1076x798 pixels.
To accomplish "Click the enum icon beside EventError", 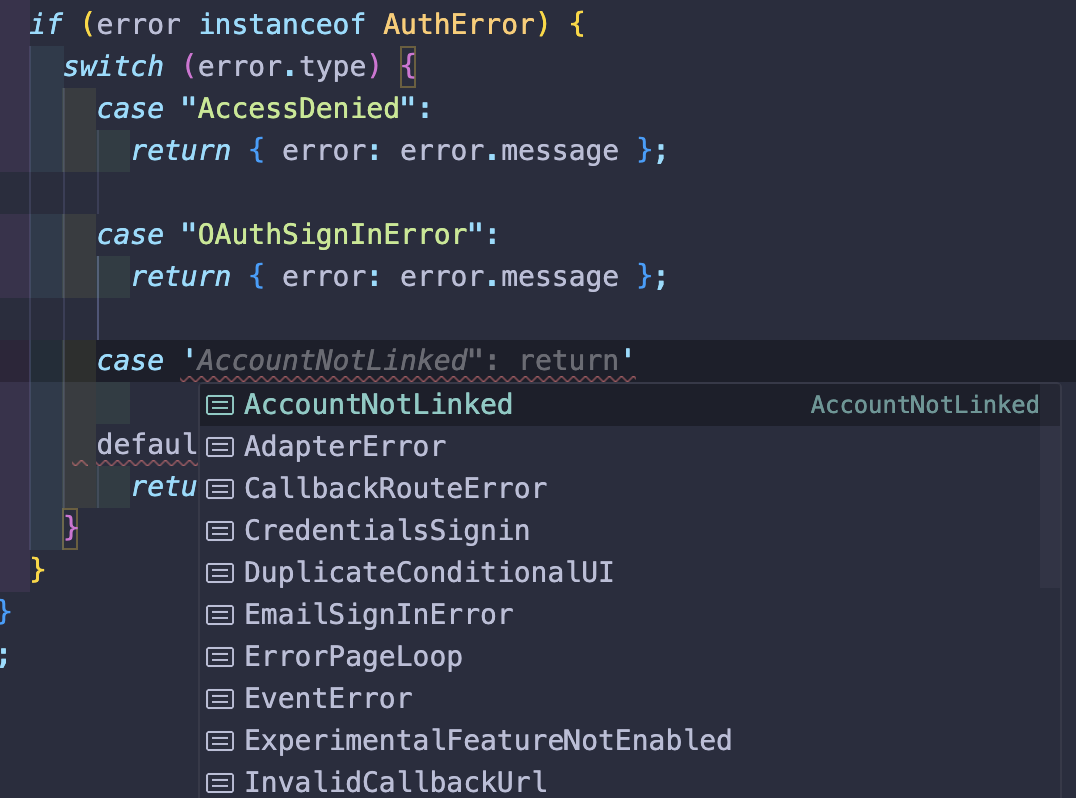I will coord(220,699).
